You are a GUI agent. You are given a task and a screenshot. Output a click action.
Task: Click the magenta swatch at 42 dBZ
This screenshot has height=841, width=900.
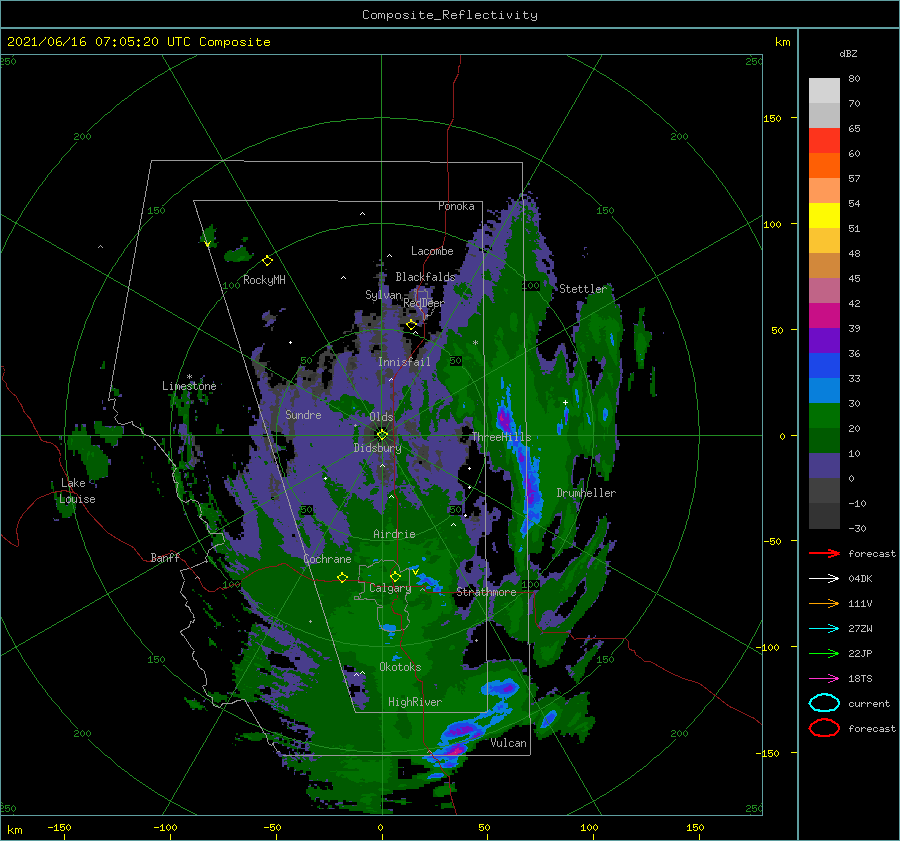pyautogui.click(x=824, y=315)
